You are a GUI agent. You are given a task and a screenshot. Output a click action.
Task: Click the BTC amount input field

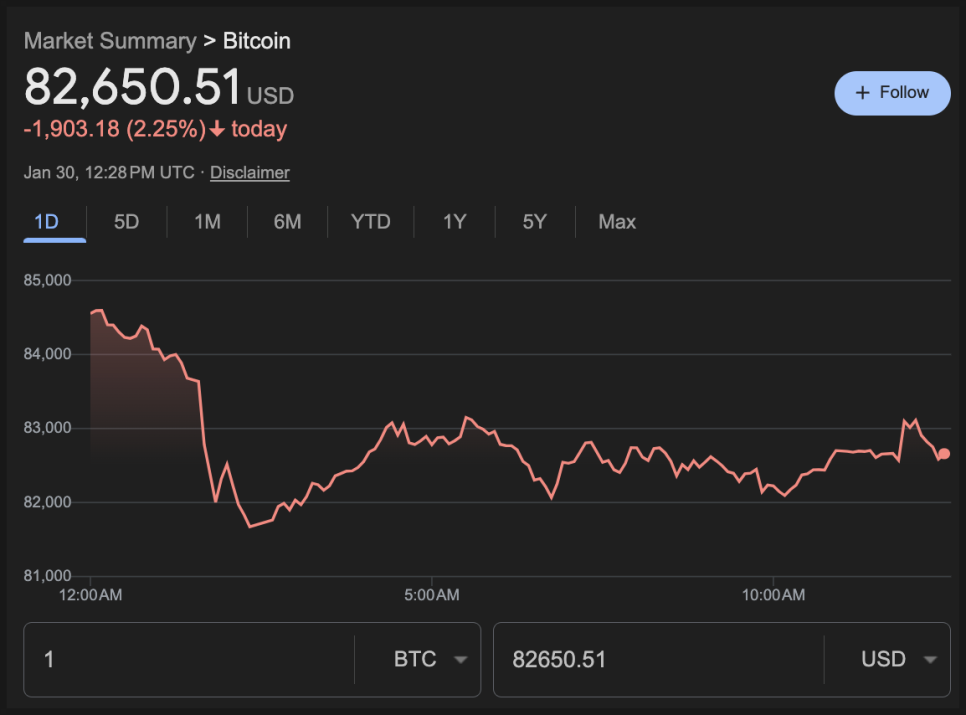point(190,660)
